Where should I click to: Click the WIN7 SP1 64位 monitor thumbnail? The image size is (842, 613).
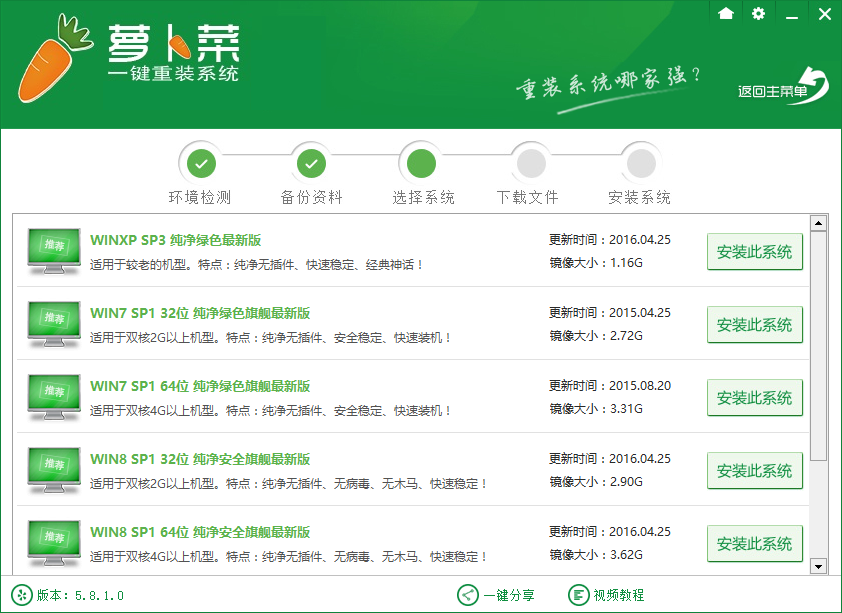(54, 398)
